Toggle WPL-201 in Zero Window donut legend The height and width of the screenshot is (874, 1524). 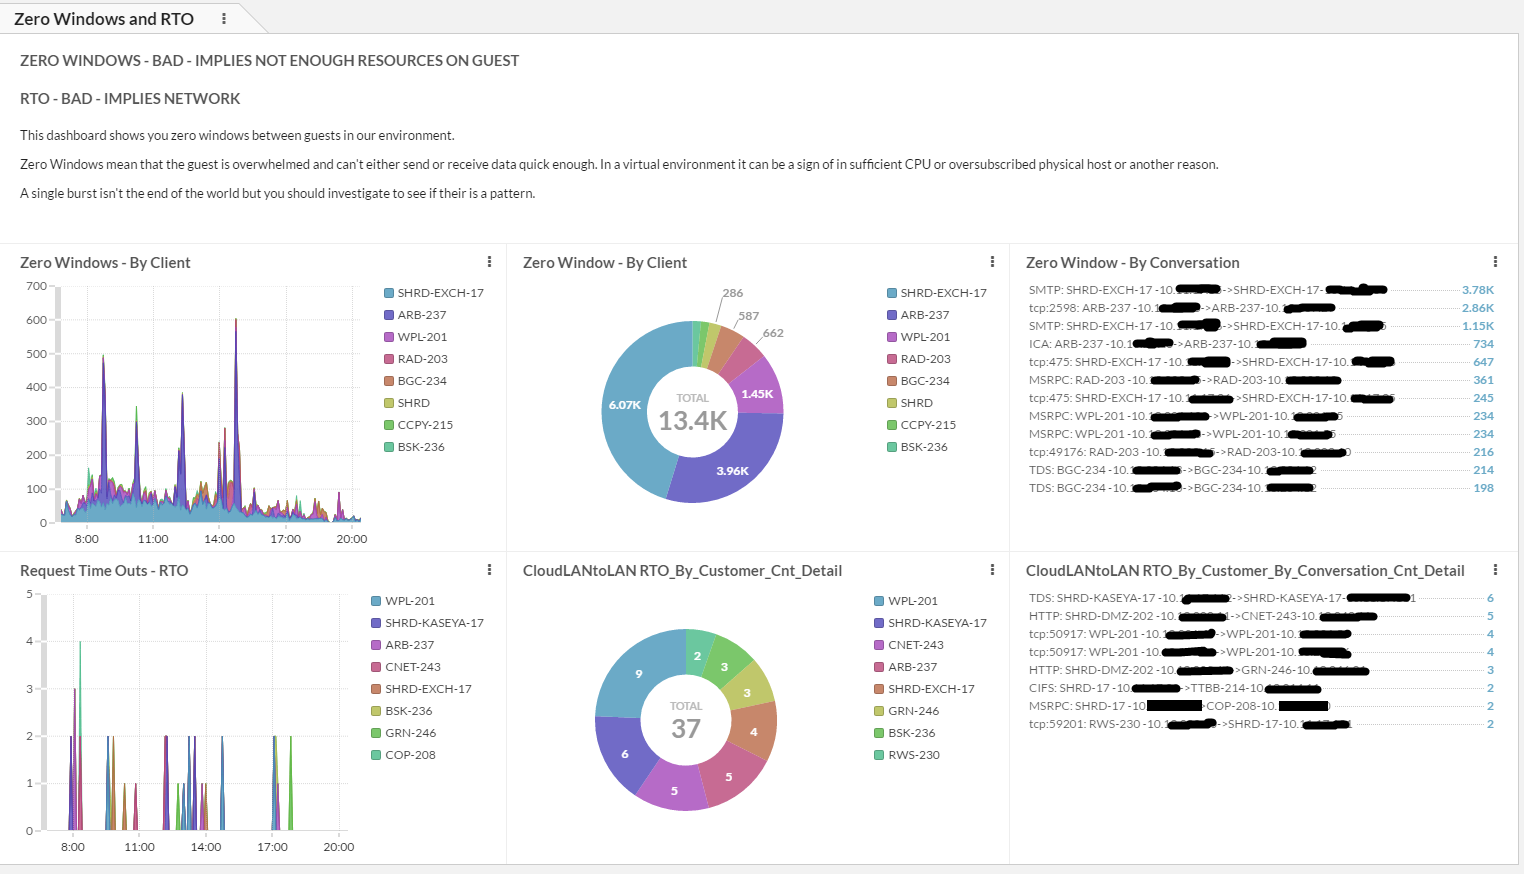919,337
